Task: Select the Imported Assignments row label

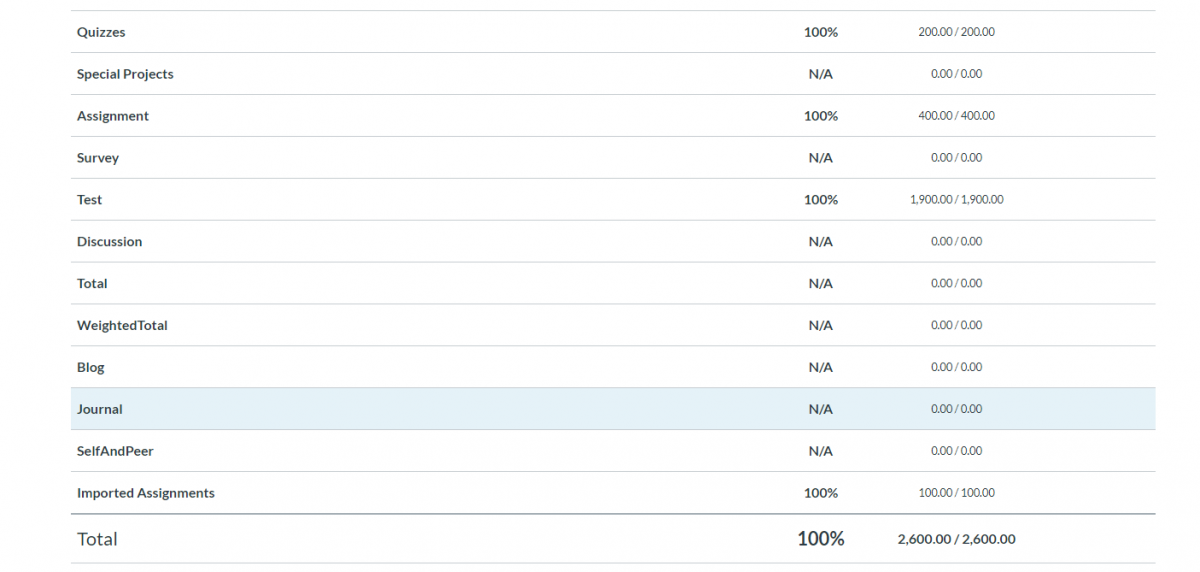Action: [x=146, y=493]
